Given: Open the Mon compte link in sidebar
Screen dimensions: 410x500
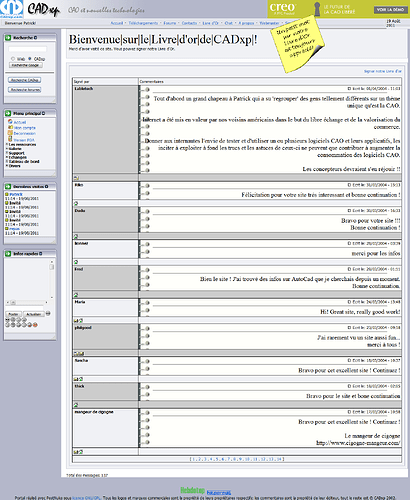Looking at the screenshot, I should click(25, 128).
